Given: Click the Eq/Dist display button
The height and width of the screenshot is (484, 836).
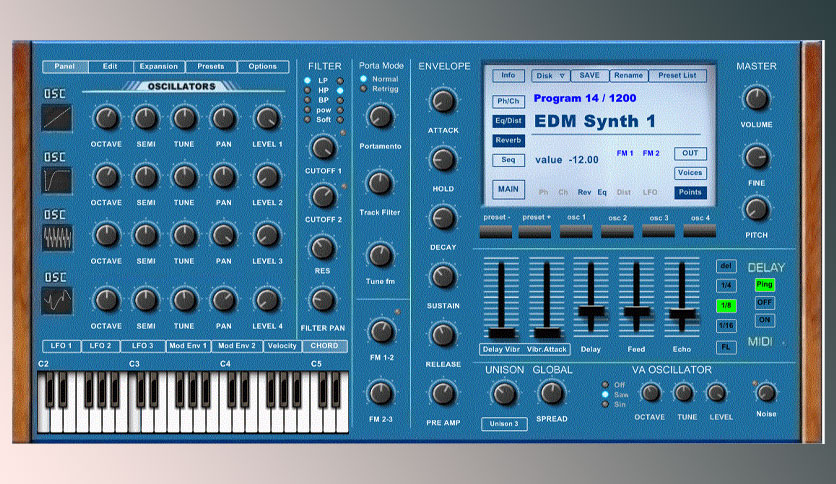Looking at the screenshot, I should pyautogui.click(x=509, y=121).
